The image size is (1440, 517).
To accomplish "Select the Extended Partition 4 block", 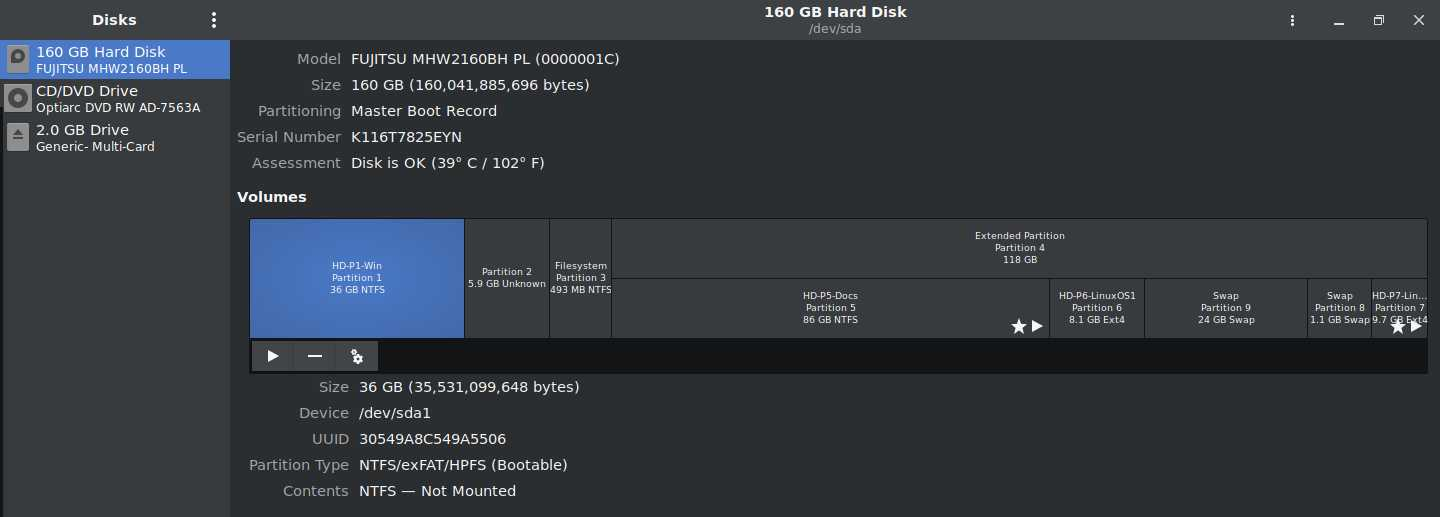I will click(1019, 248).
